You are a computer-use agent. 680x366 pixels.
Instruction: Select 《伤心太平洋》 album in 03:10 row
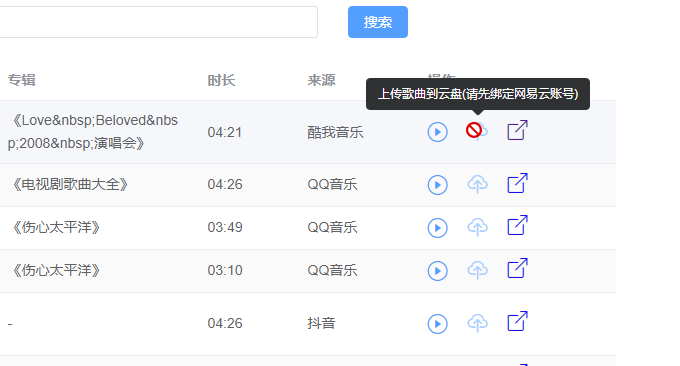[55, 271]
